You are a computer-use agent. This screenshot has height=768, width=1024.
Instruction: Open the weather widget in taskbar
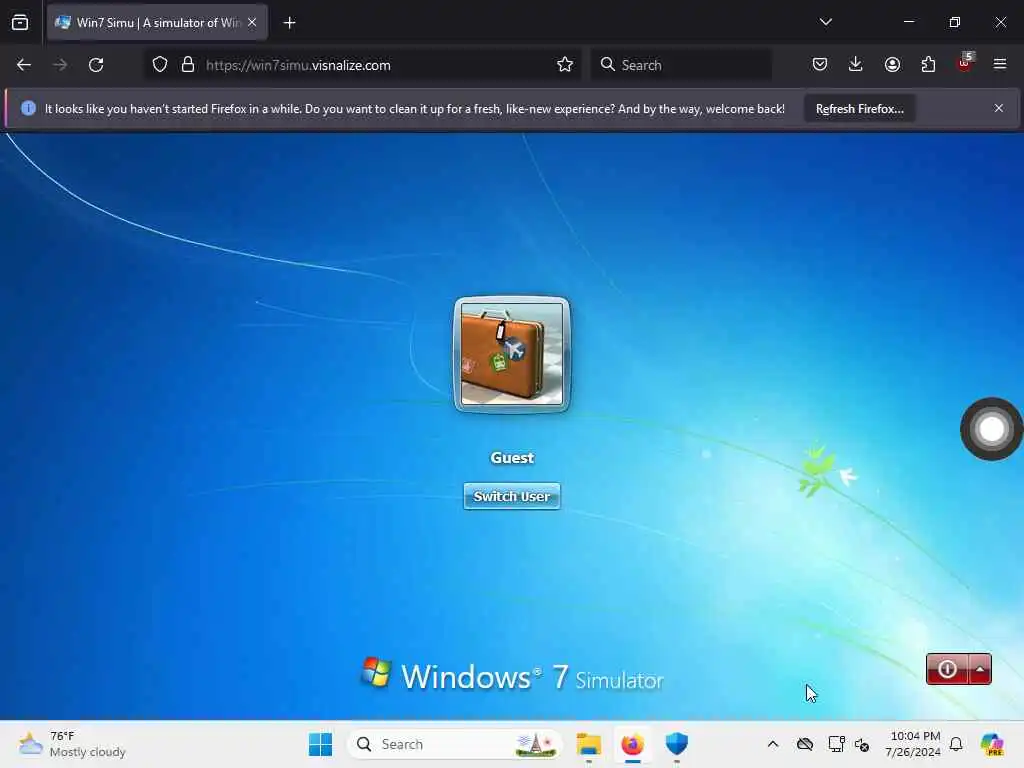pos(72,744)
